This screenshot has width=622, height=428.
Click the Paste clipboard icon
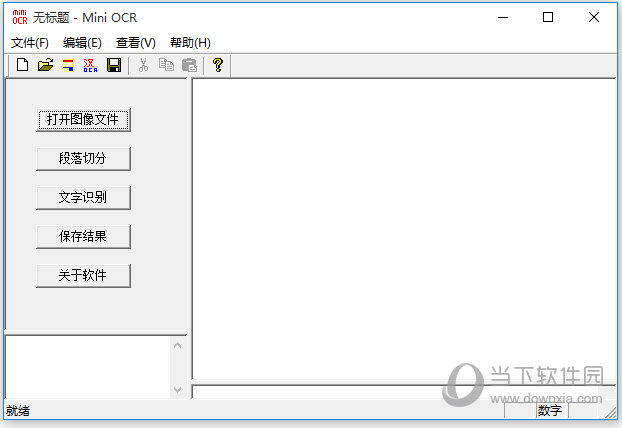[189, 65]
